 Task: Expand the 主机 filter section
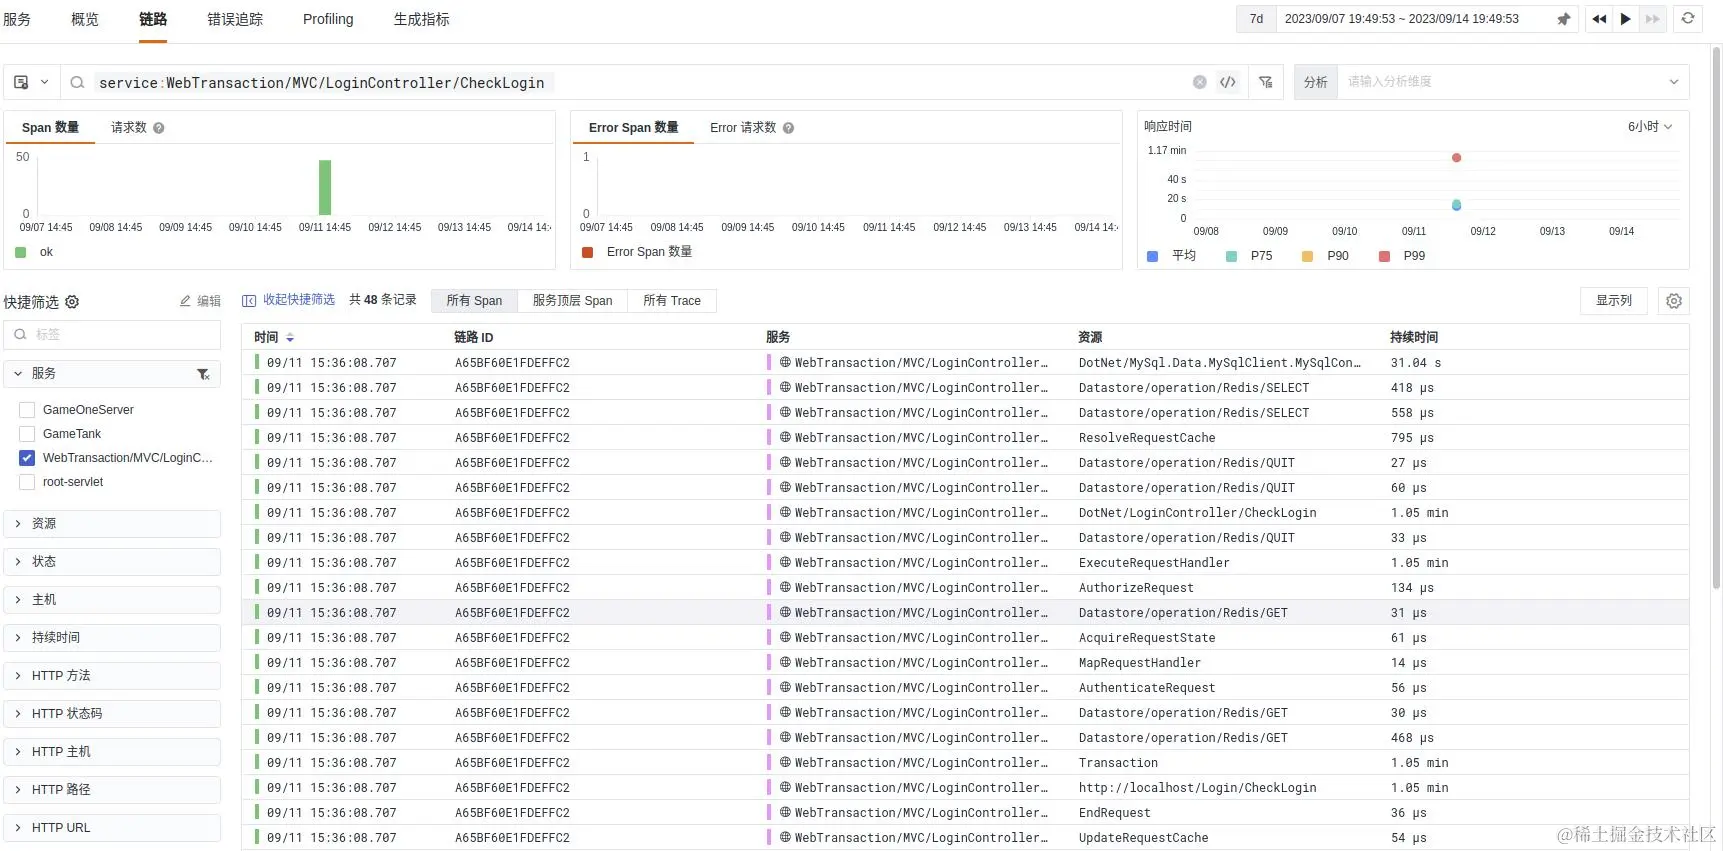pos(112,600)
